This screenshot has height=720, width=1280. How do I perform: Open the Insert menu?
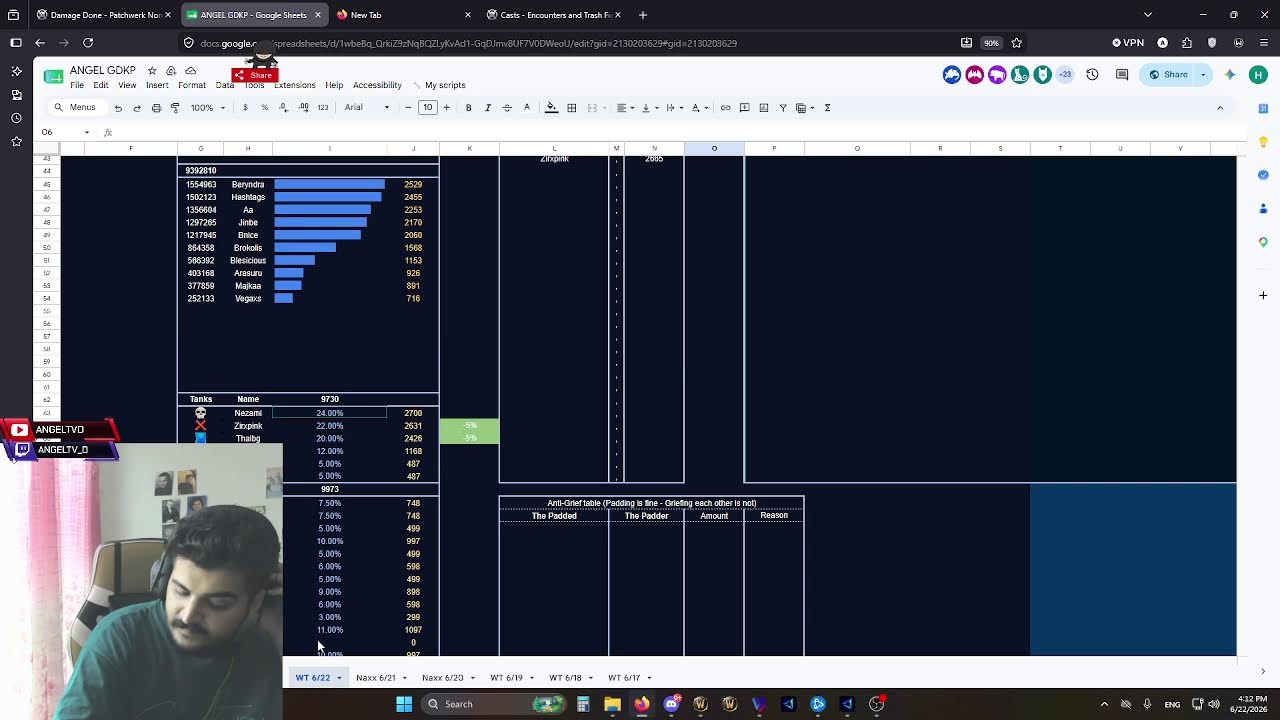click(157, 85)
